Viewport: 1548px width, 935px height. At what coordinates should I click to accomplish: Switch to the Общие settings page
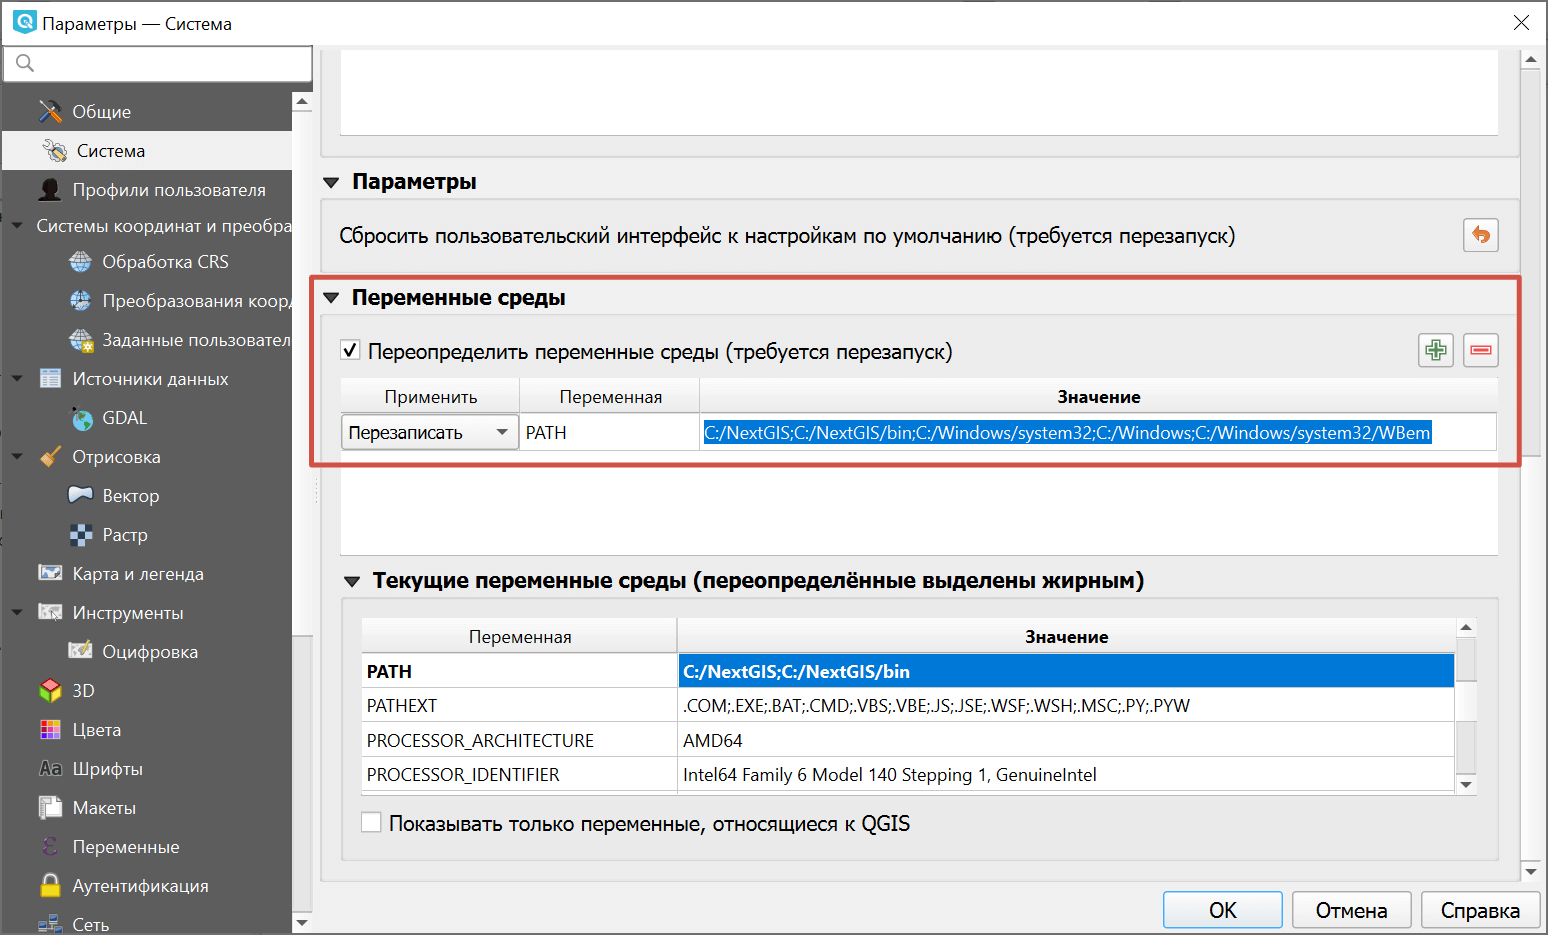tap(102, 111)
